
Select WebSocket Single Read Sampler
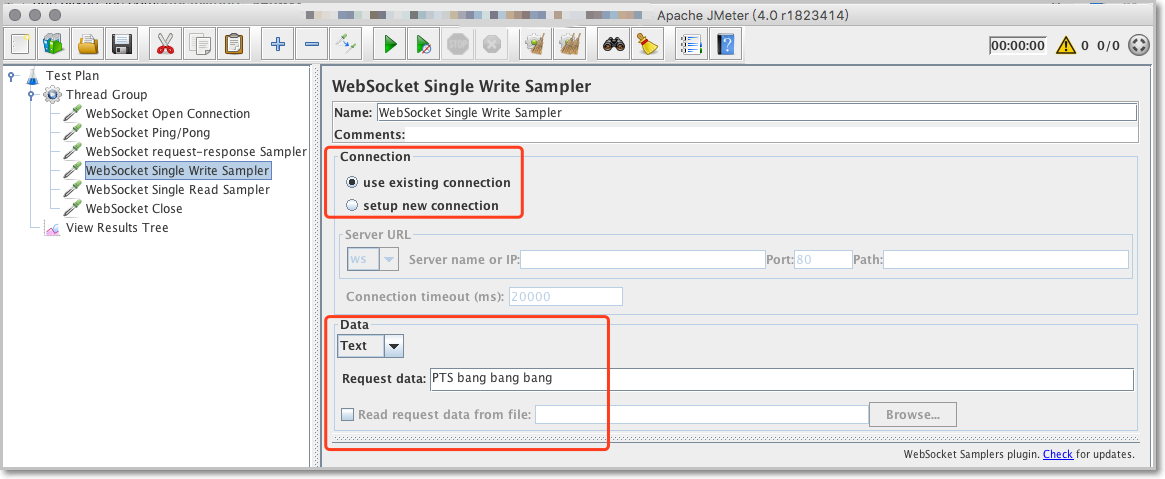(x=178, y=189)
